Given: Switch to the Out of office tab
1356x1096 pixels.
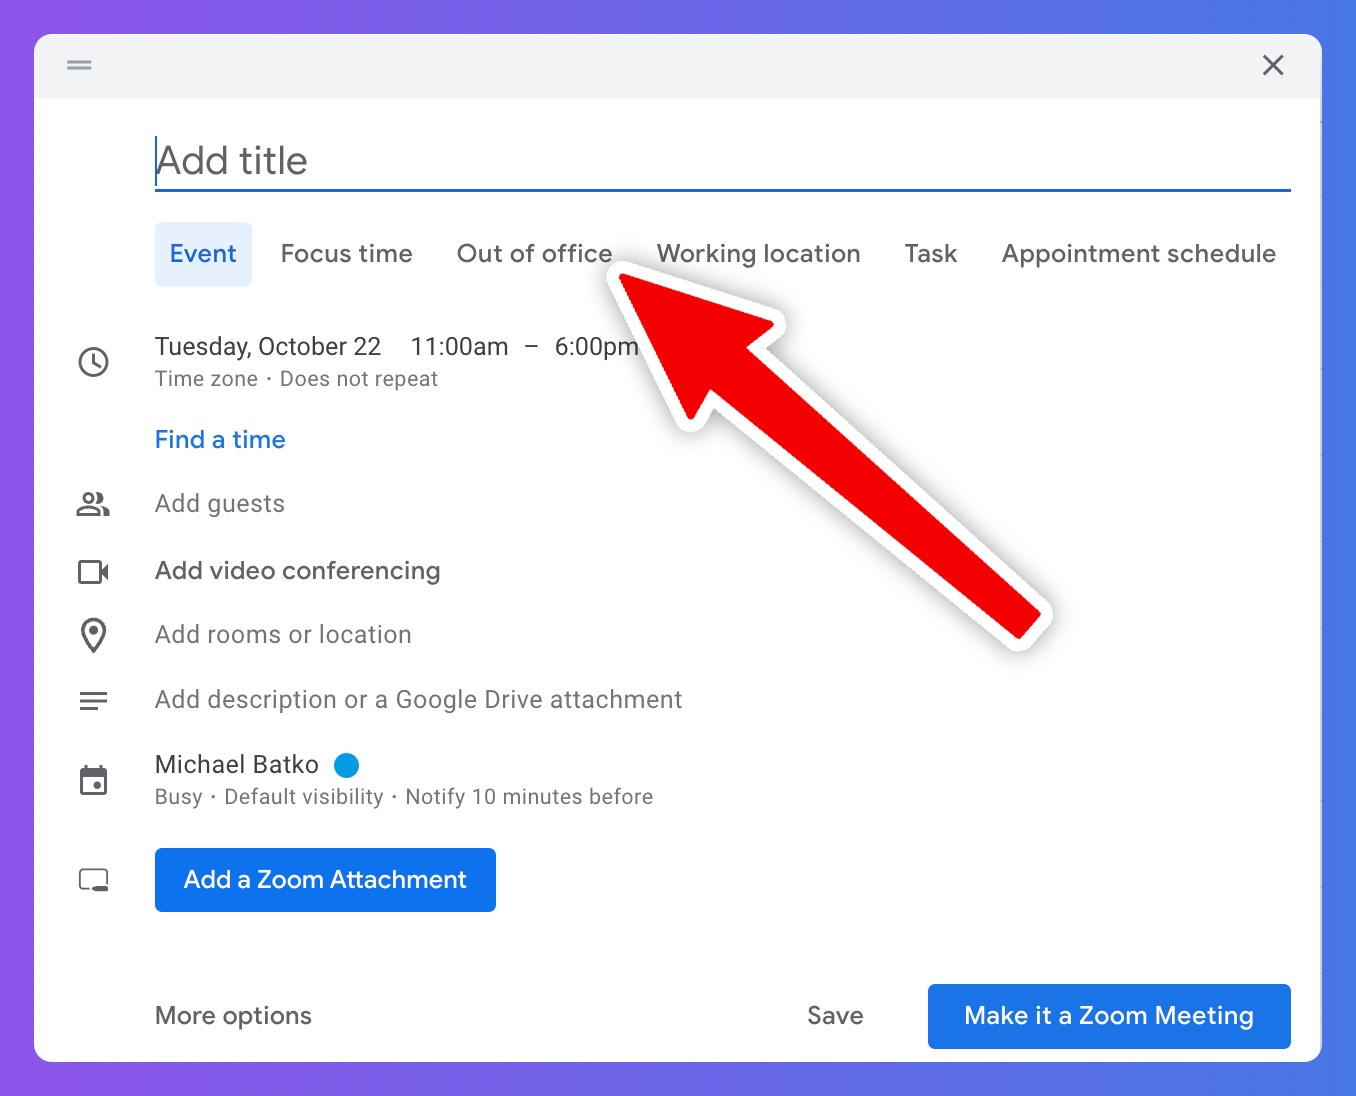Looking at the screenshot, I should click(534, 254).
